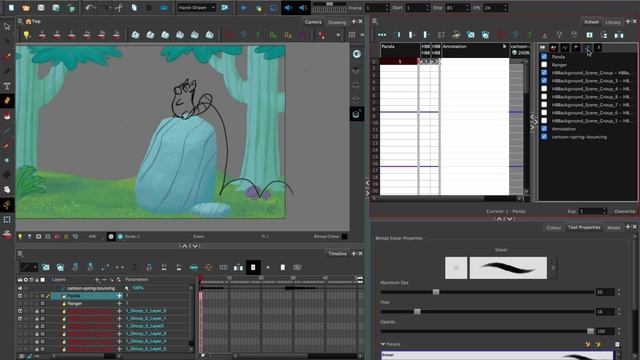Viewport: 640px width, 360px height.
Task: Switch to the Xsheet tab
Action: (591, 22)
